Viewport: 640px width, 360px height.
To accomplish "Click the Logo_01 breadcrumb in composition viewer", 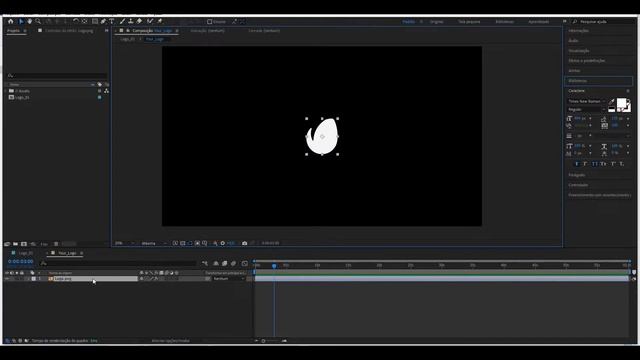I will point(127,39).
